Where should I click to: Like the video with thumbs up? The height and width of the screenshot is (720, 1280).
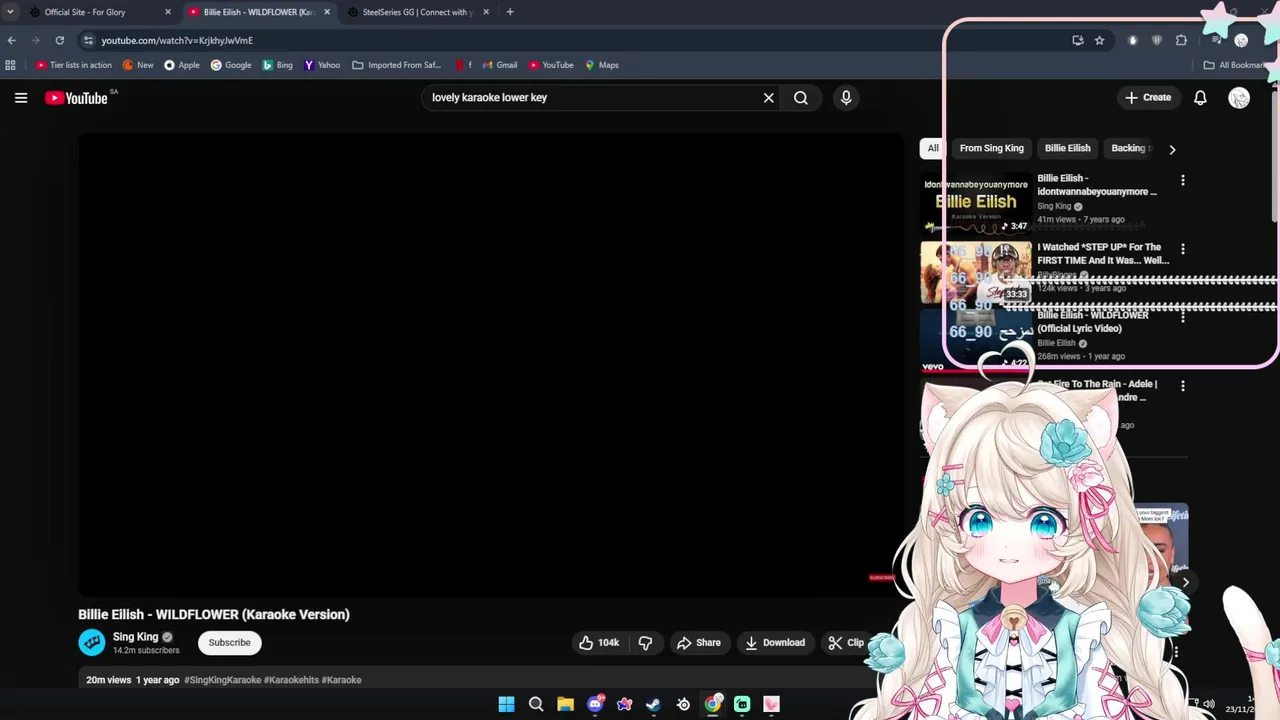pyautogui.click(x=599, y=643)
